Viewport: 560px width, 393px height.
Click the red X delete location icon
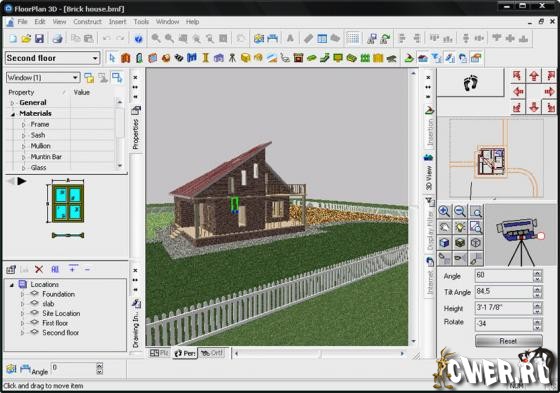click(39, 269)
